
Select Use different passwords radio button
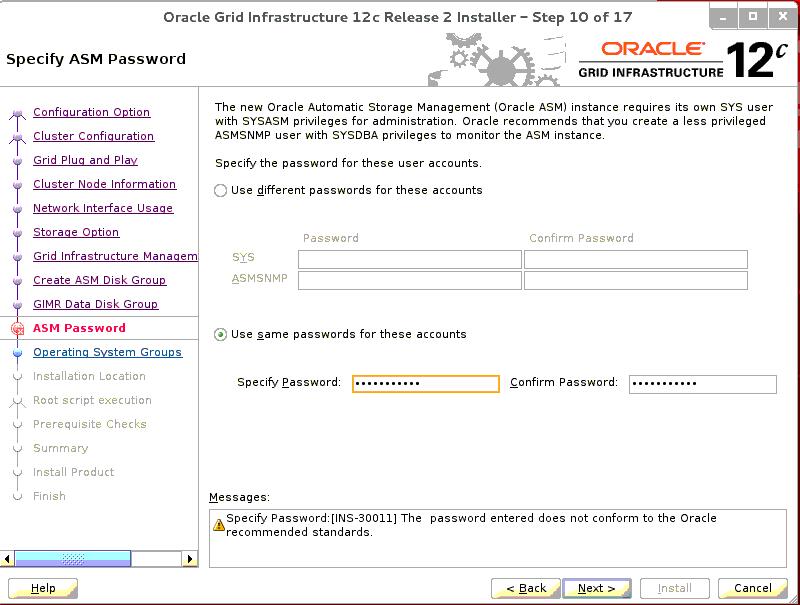point(220,191)
